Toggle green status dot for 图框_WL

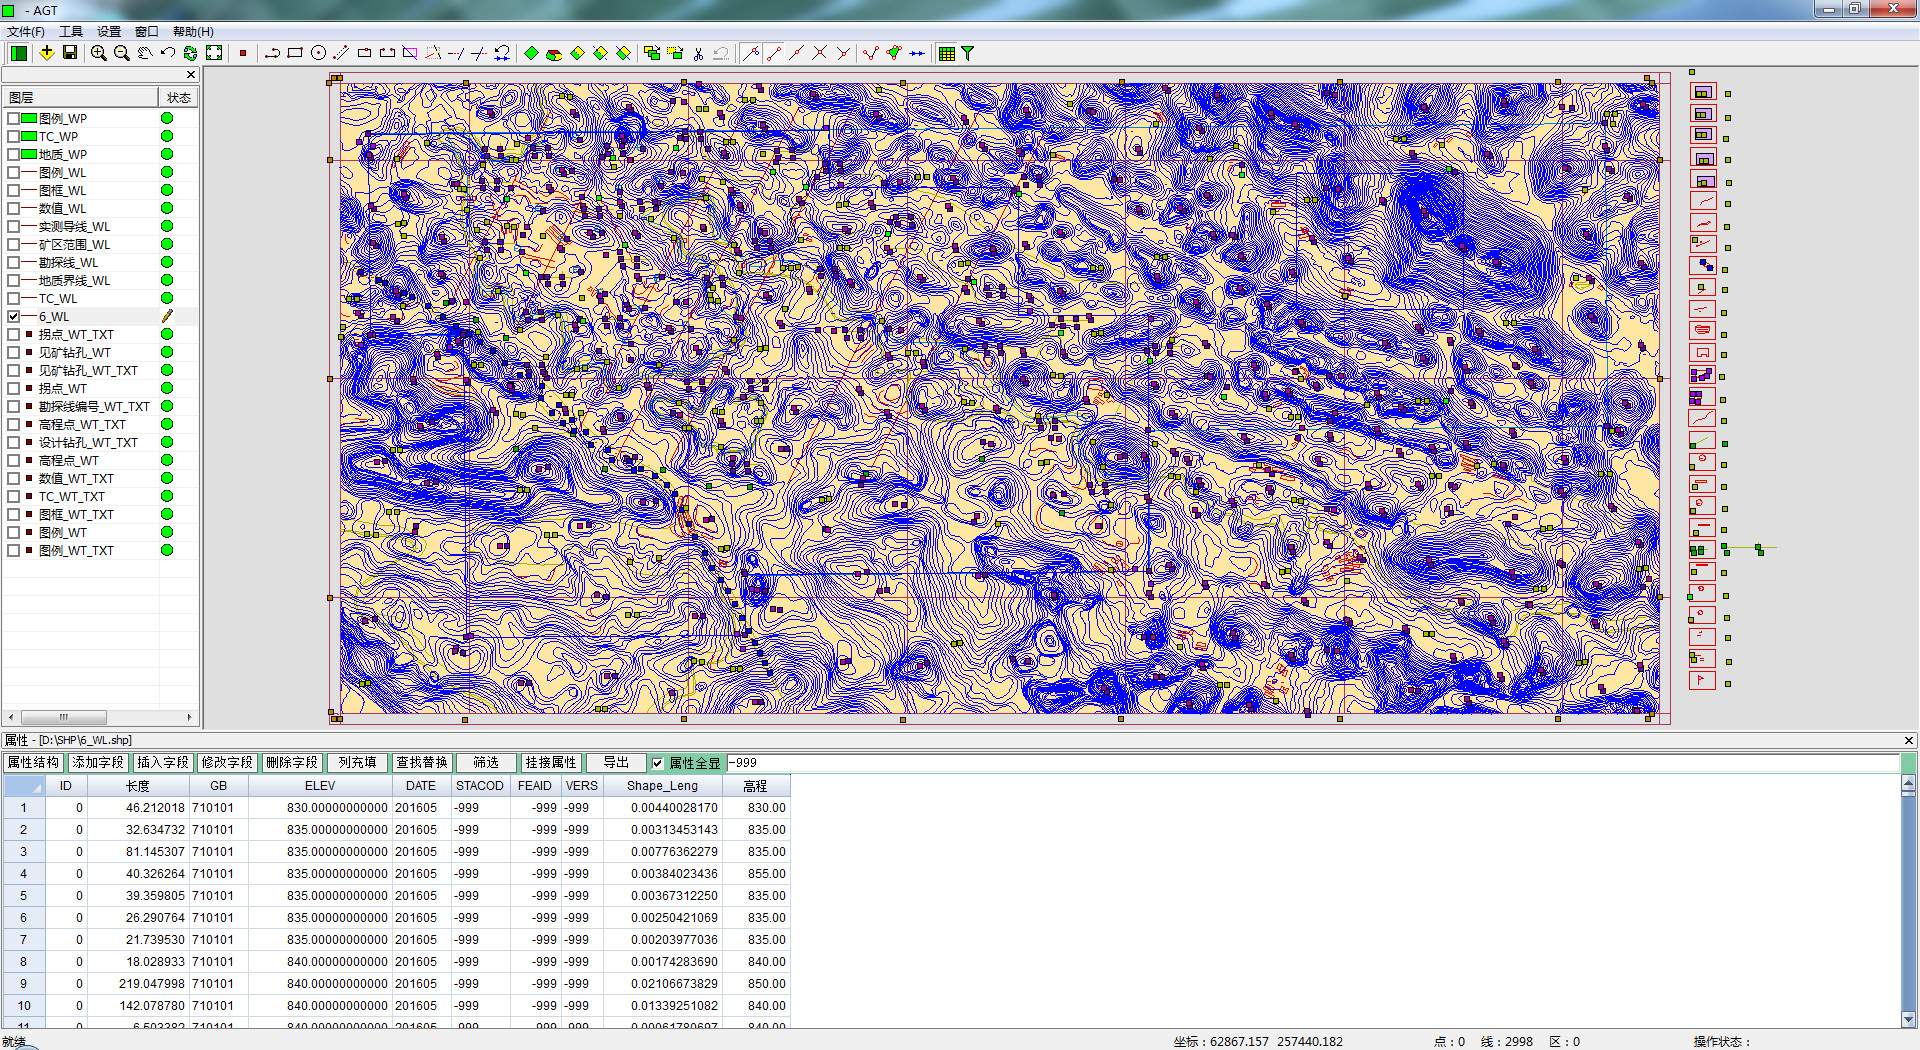pos(167,190)
